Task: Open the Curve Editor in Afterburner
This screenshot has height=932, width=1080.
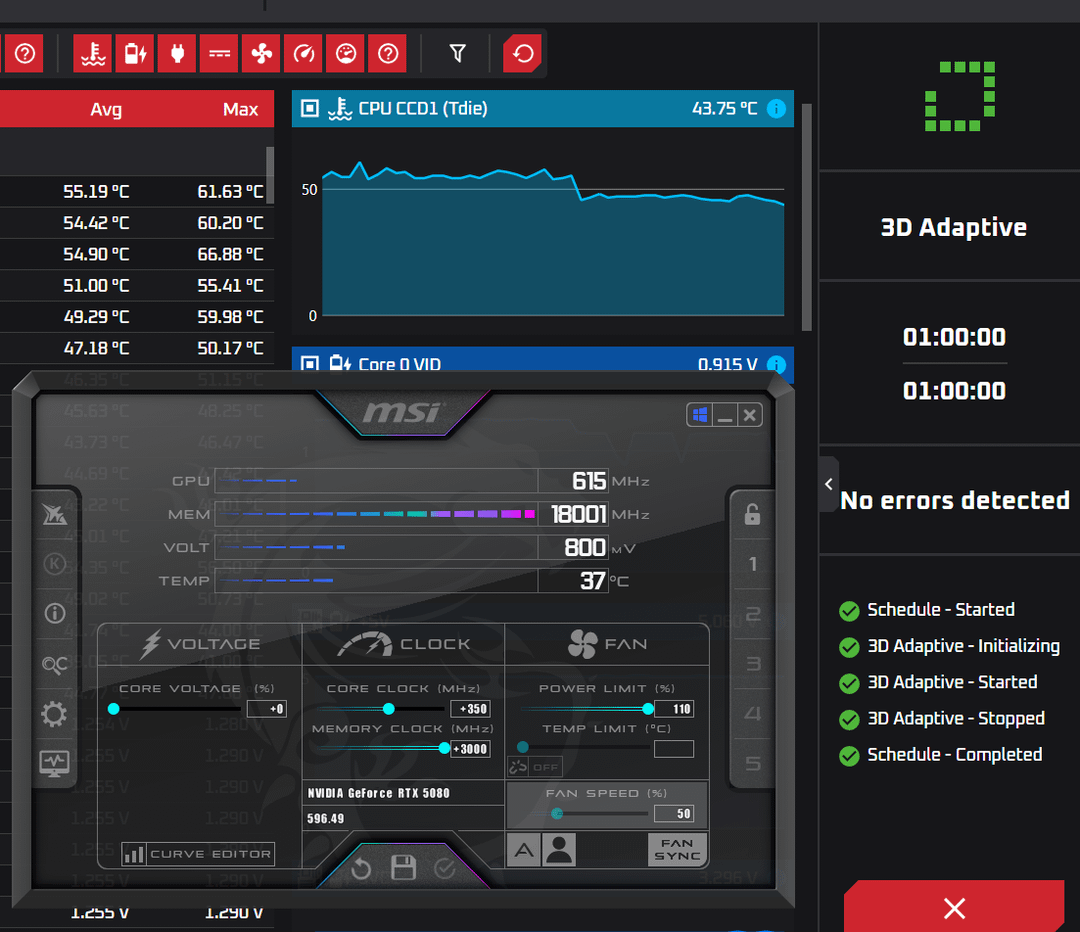Action: [198, 854]
